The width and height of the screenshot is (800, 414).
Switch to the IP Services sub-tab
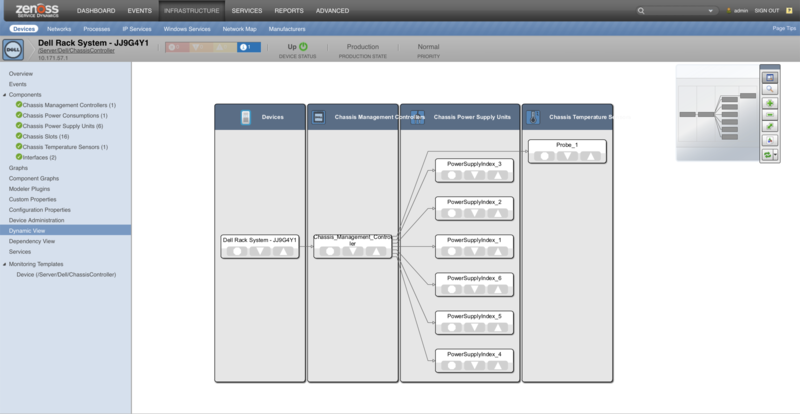137,29
